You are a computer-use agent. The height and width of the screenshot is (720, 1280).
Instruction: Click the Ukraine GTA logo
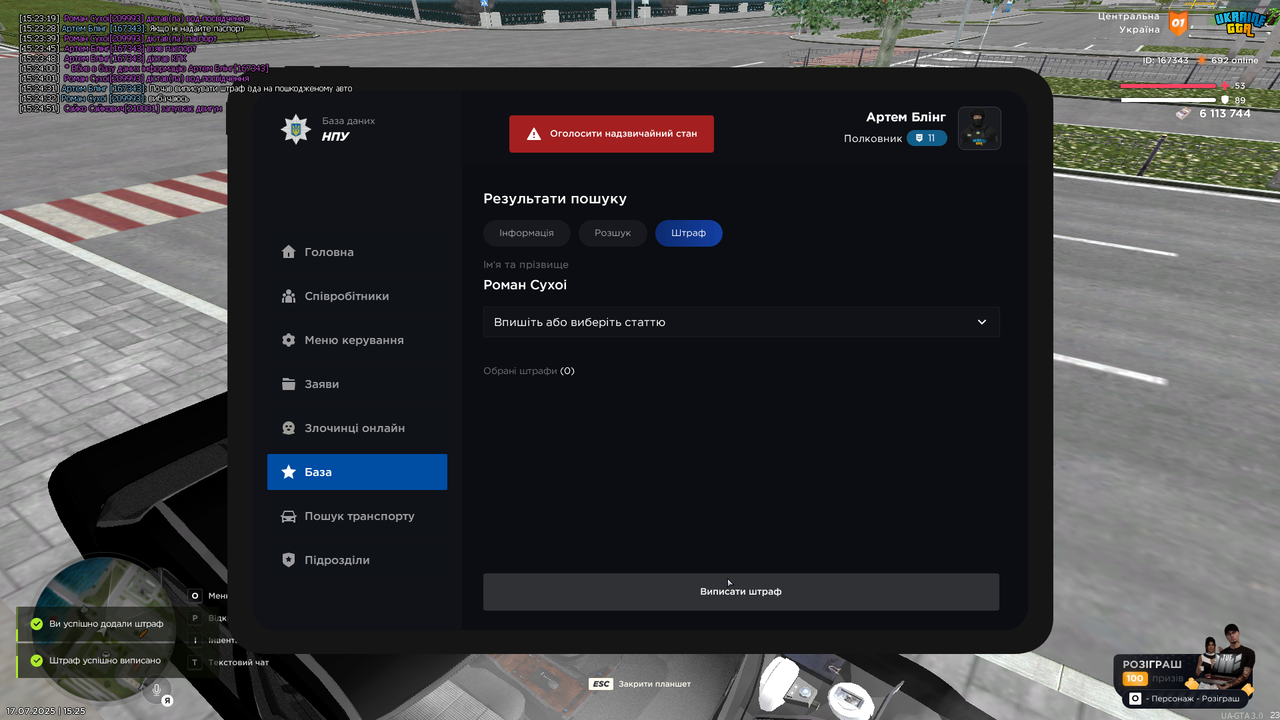point(1240,23)
